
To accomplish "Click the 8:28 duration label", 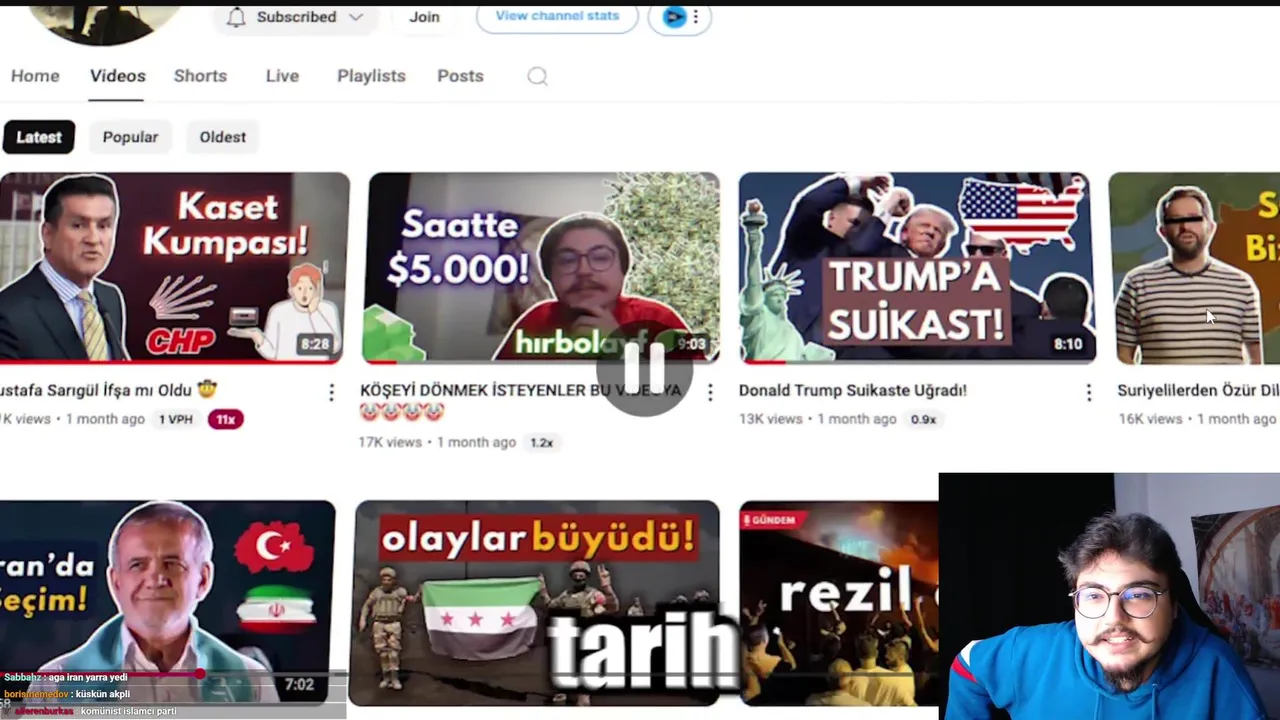I will point(314,344).
